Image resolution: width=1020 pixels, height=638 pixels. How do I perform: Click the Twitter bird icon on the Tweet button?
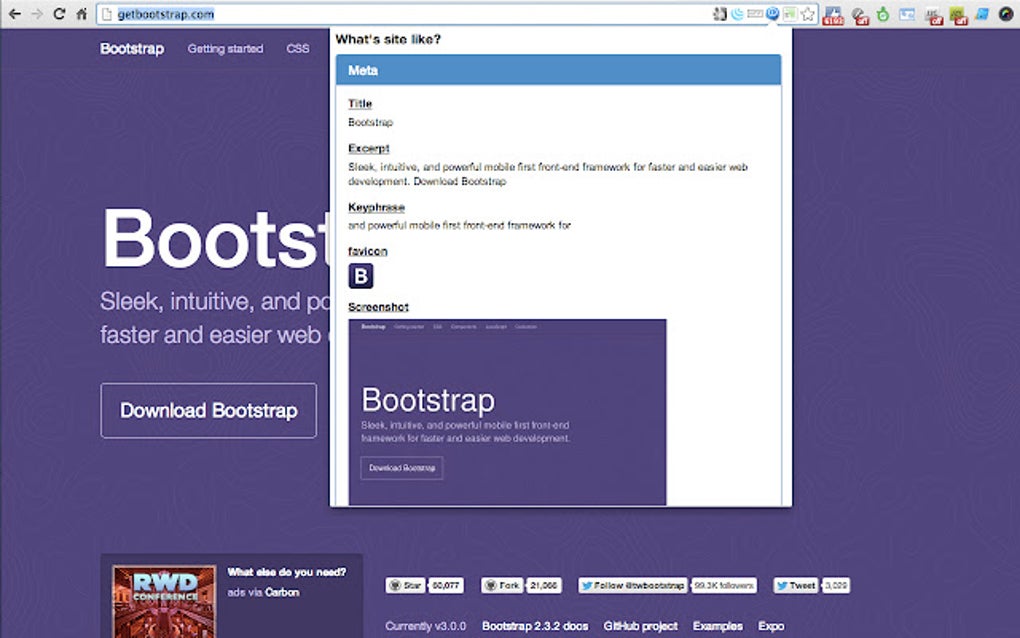pyautogui.click(x=783, y=585)
